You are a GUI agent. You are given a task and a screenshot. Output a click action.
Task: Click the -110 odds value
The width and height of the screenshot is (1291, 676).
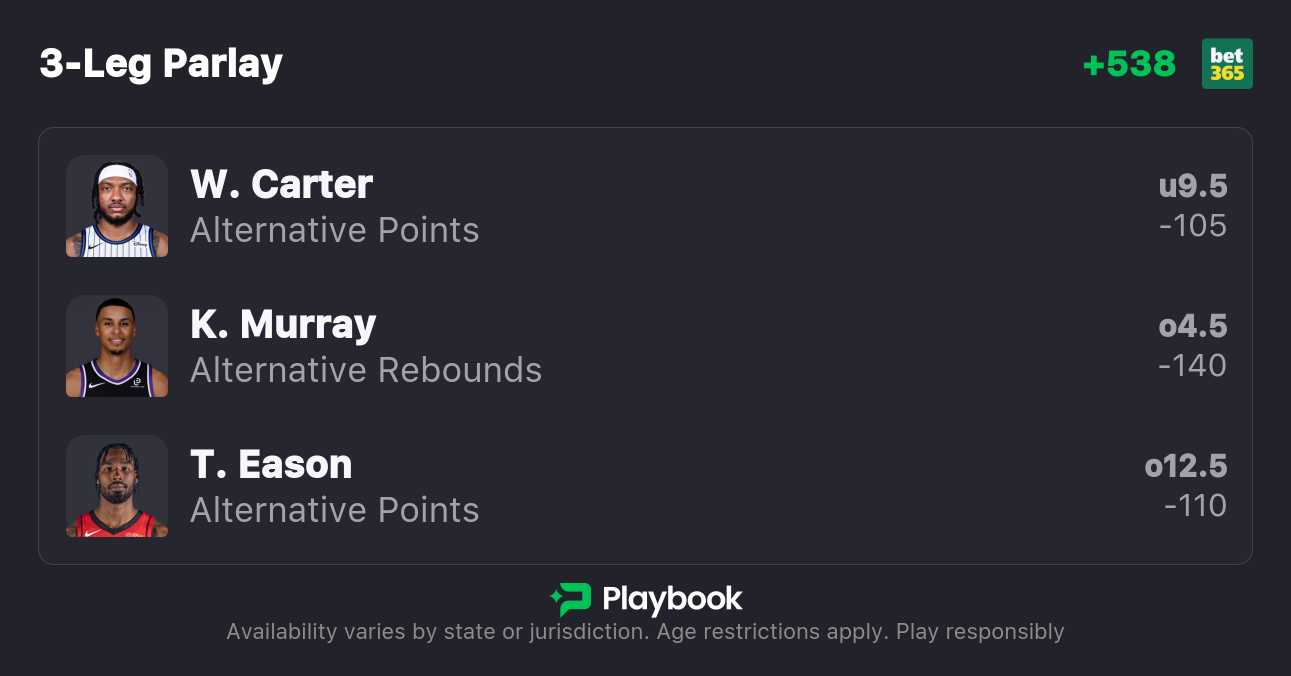pos(1195,506)
